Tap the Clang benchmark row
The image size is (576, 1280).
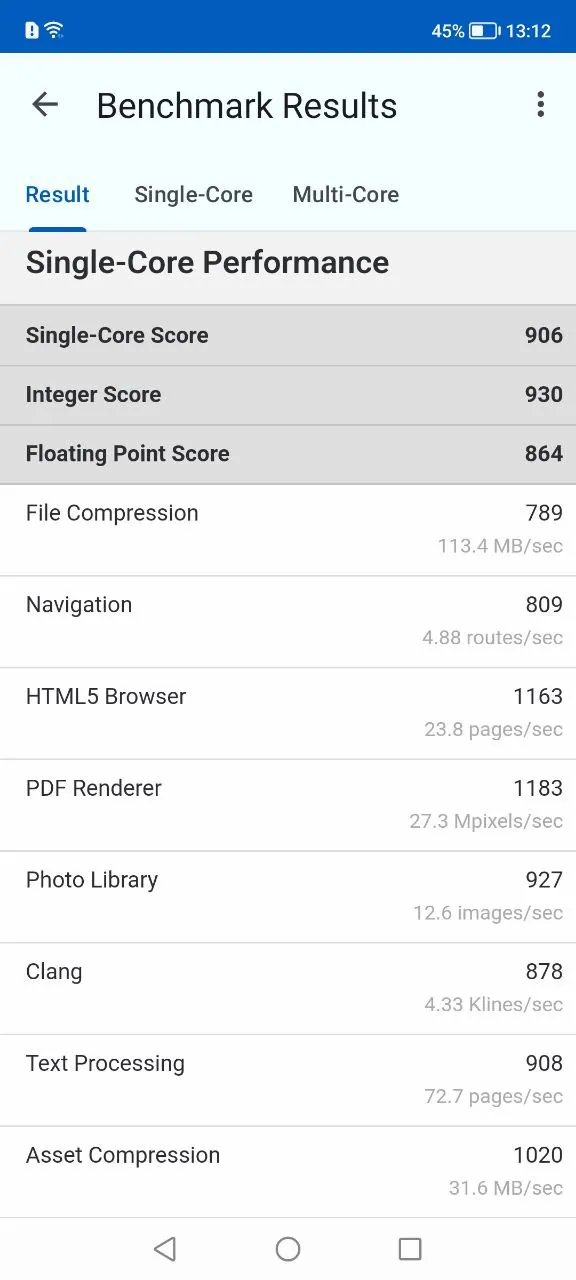288,989
